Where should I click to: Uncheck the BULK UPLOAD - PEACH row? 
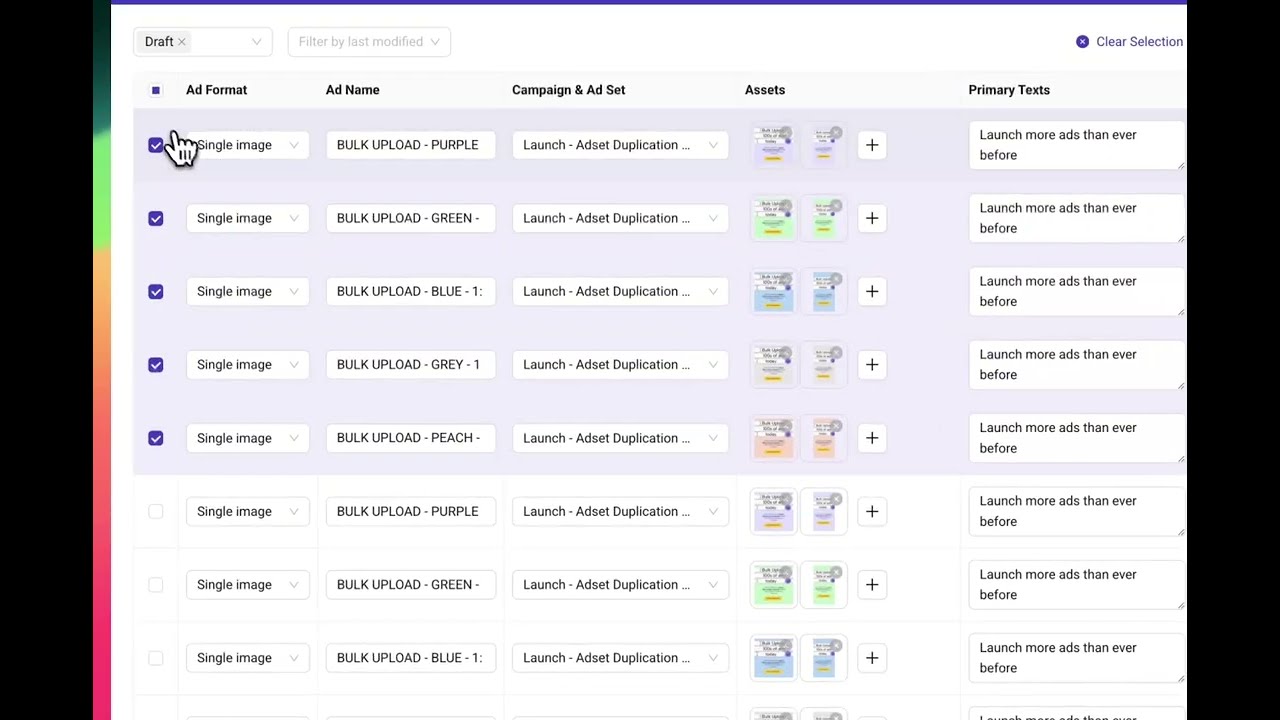(156, 438)
